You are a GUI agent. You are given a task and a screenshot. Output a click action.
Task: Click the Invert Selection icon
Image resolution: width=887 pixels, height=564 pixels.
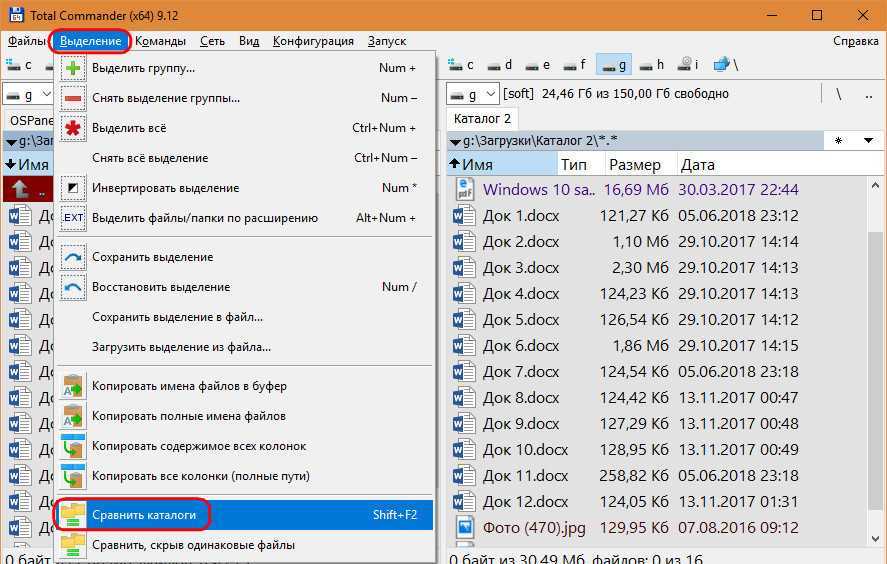(74, 188)
